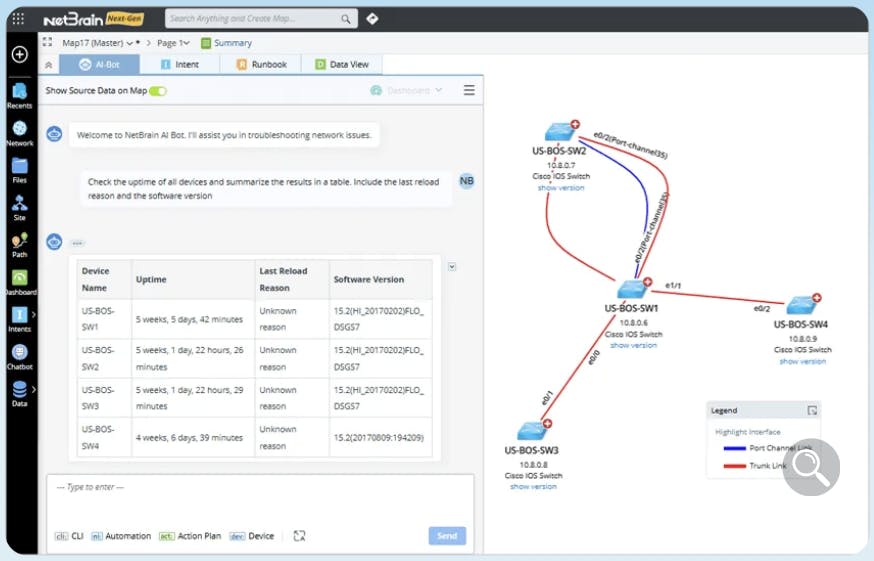Click the US-BOS-SW3 switch icon on map
This screenshot has height=561, width=874.
pos(532,431)
